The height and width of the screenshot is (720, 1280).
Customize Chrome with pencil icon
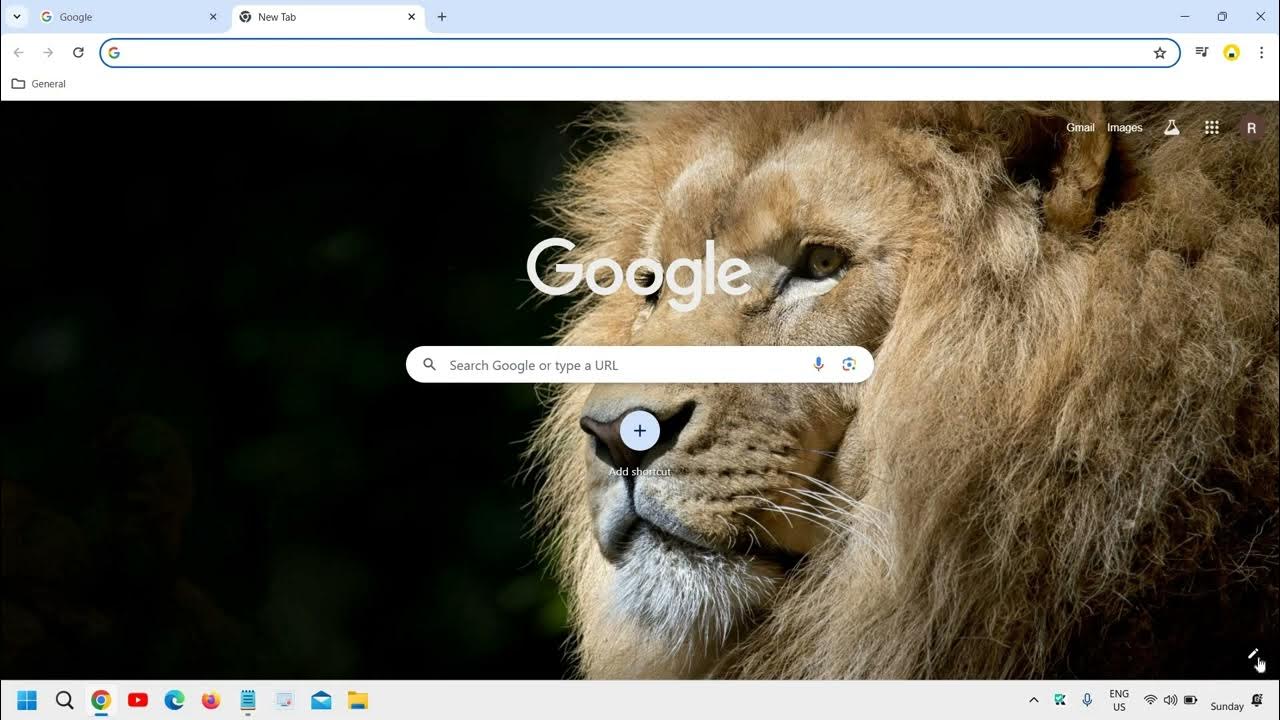pyautogui.click(x=1253, y=654)
